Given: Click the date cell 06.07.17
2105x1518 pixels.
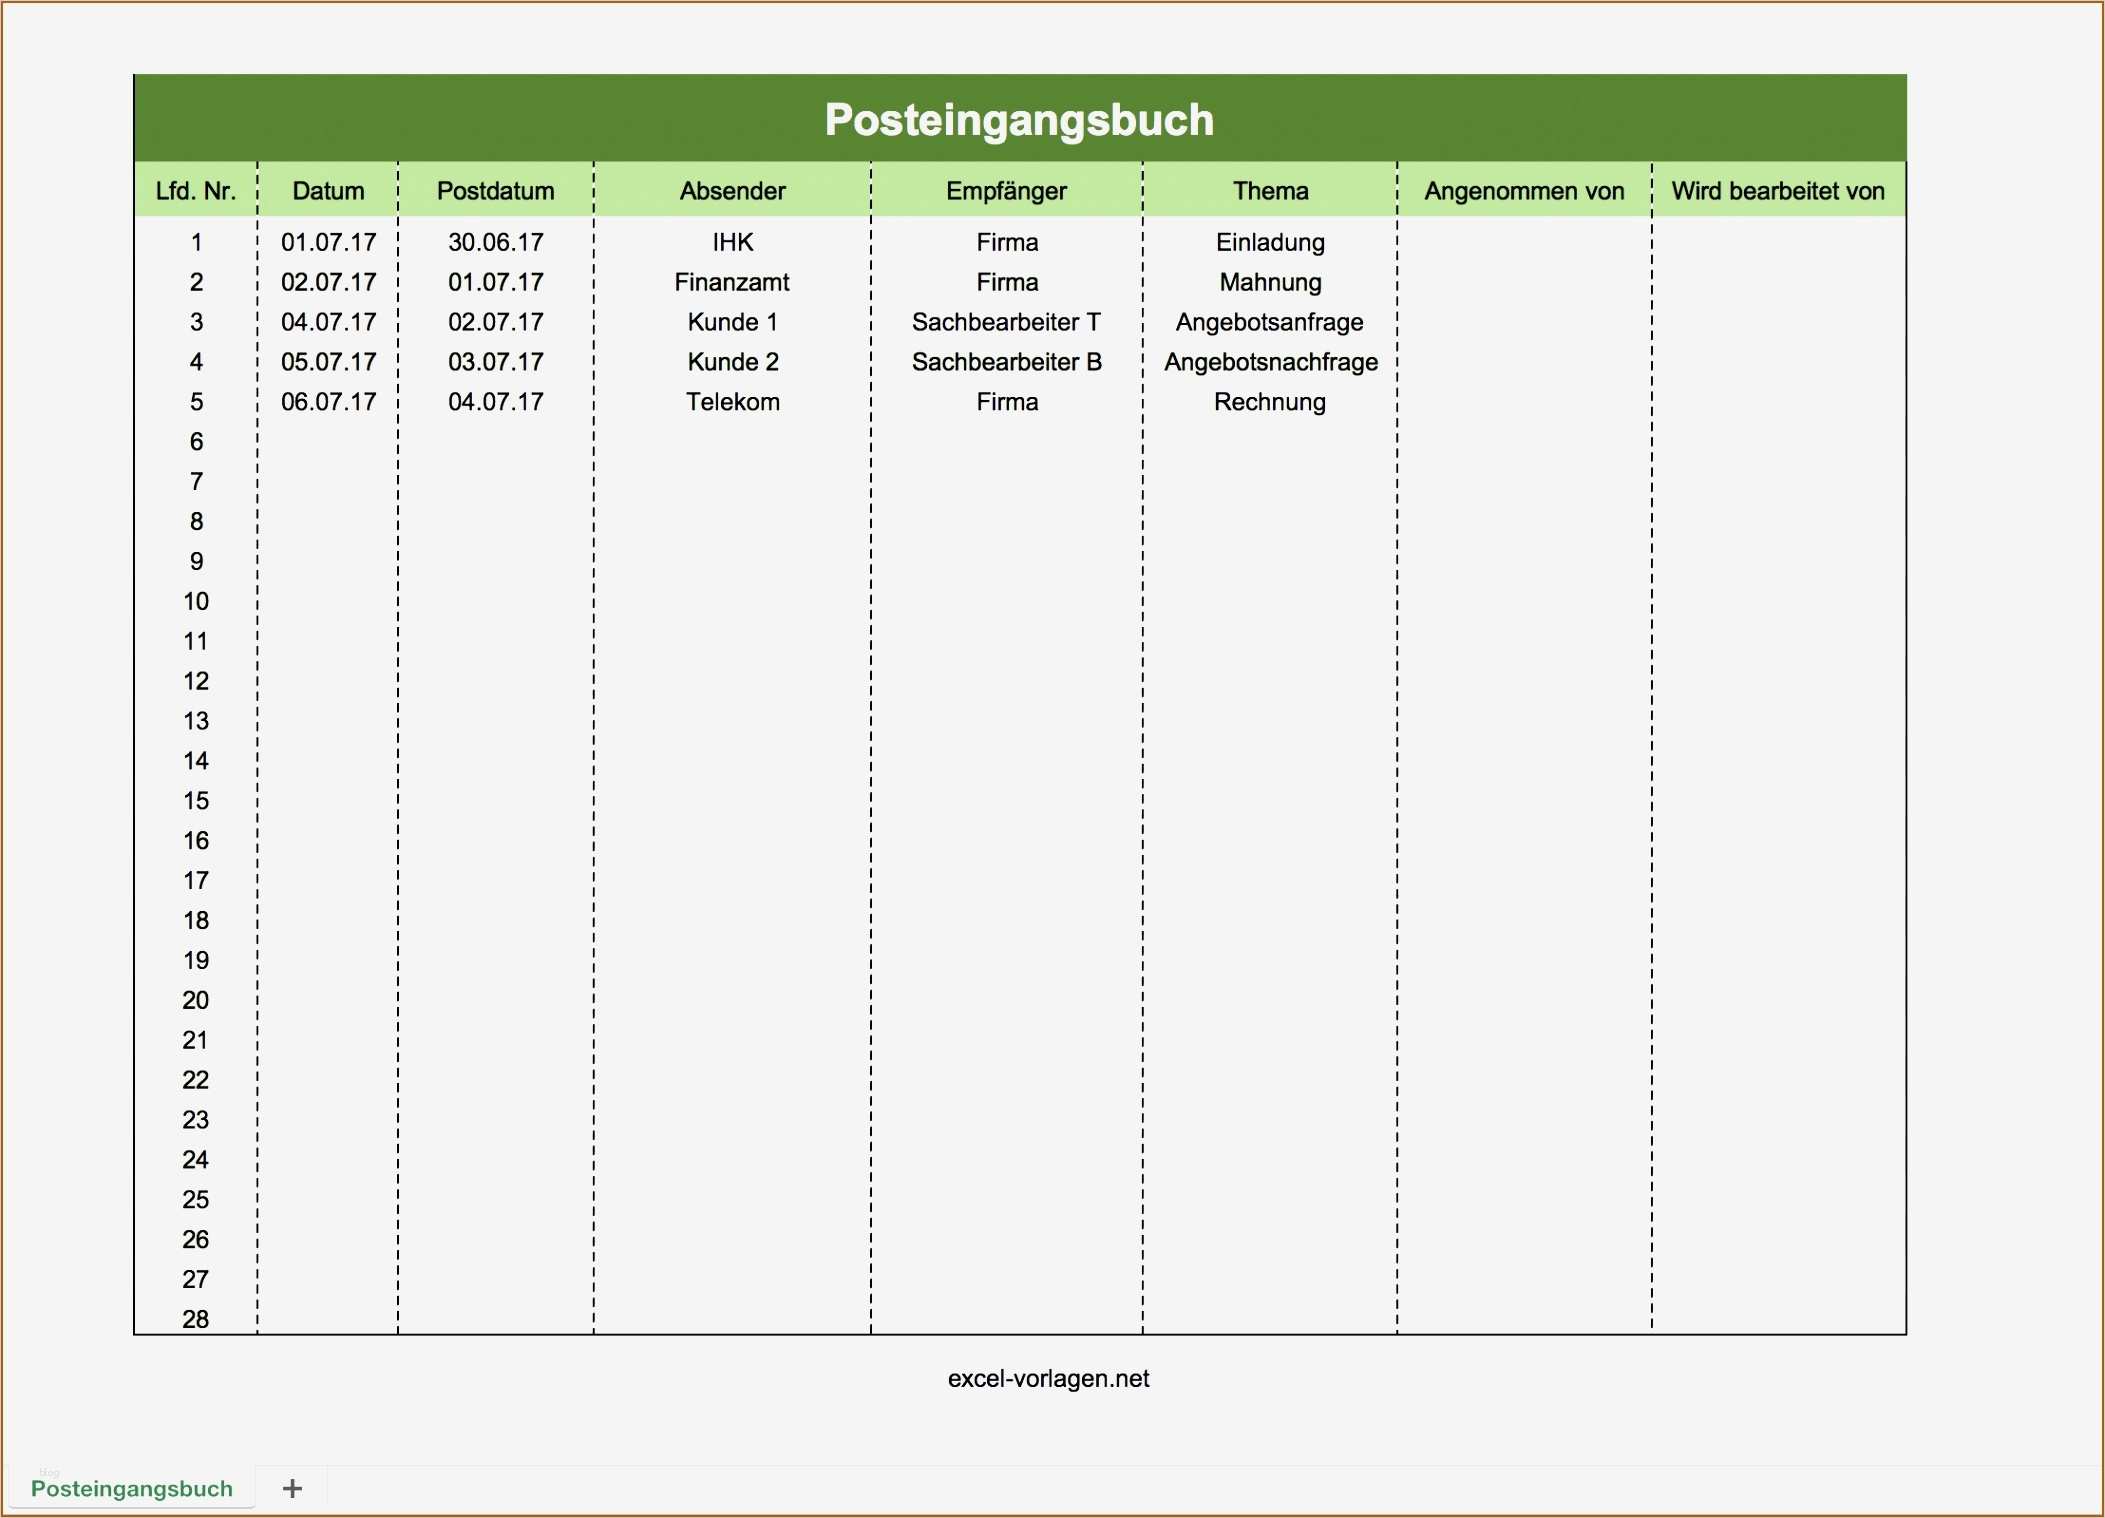Looking at the screenshot, I should pos(328,402).
